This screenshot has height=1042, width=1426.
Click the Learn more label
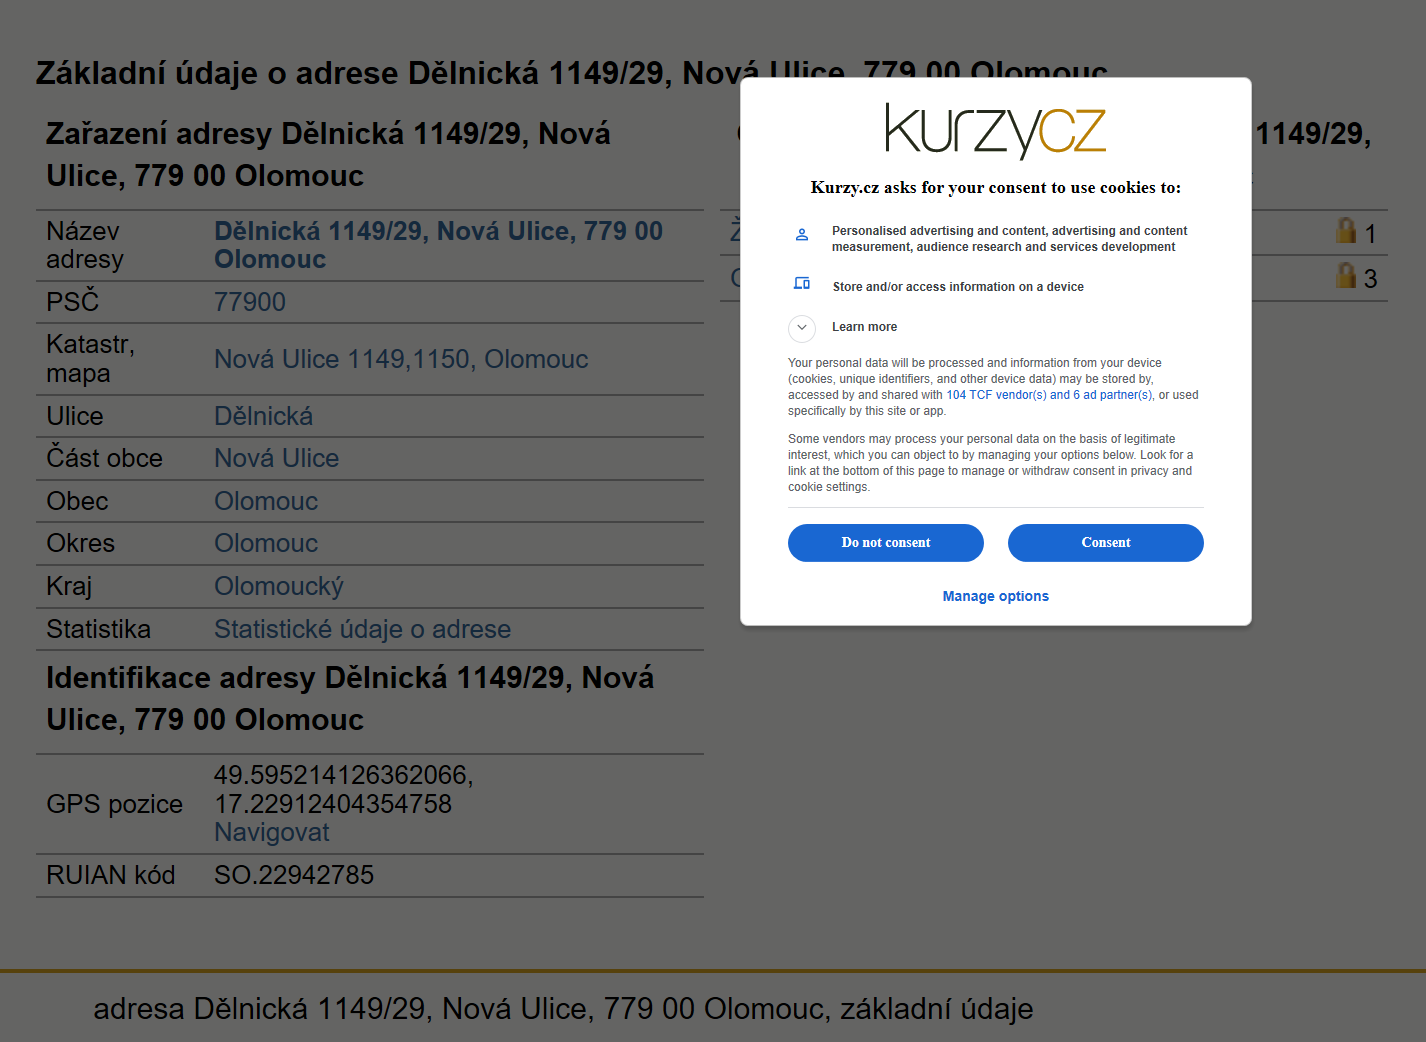pyautogui.click(x=864, y=327)
